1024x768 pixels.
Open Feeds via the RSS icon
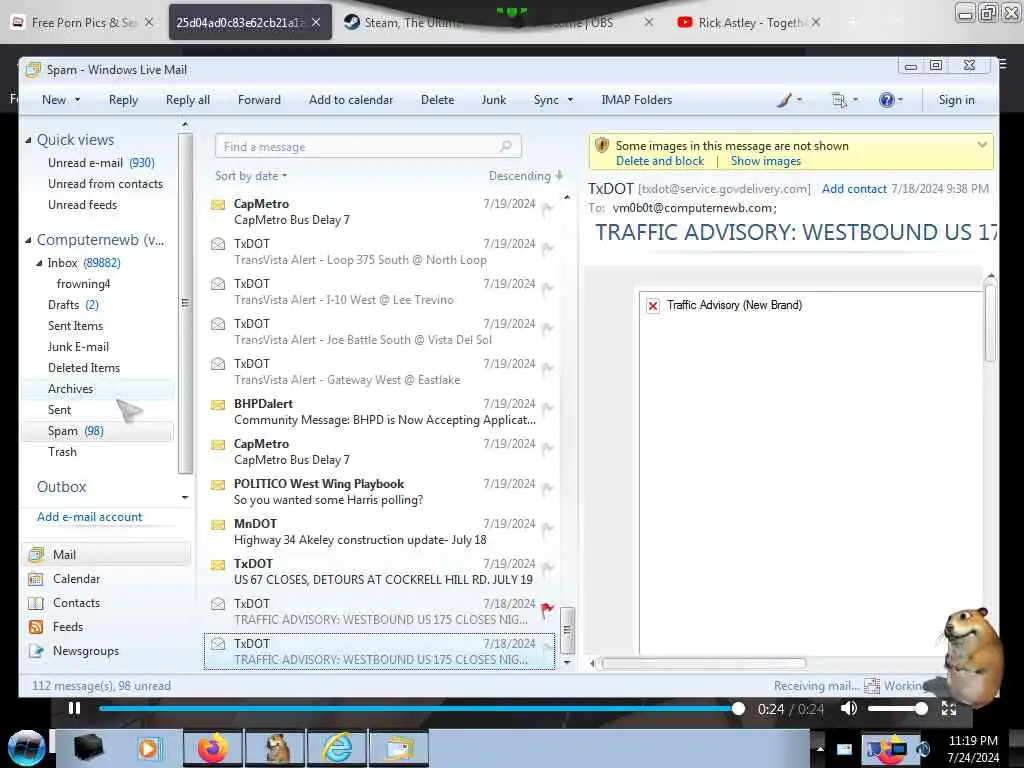click(36, 627)
